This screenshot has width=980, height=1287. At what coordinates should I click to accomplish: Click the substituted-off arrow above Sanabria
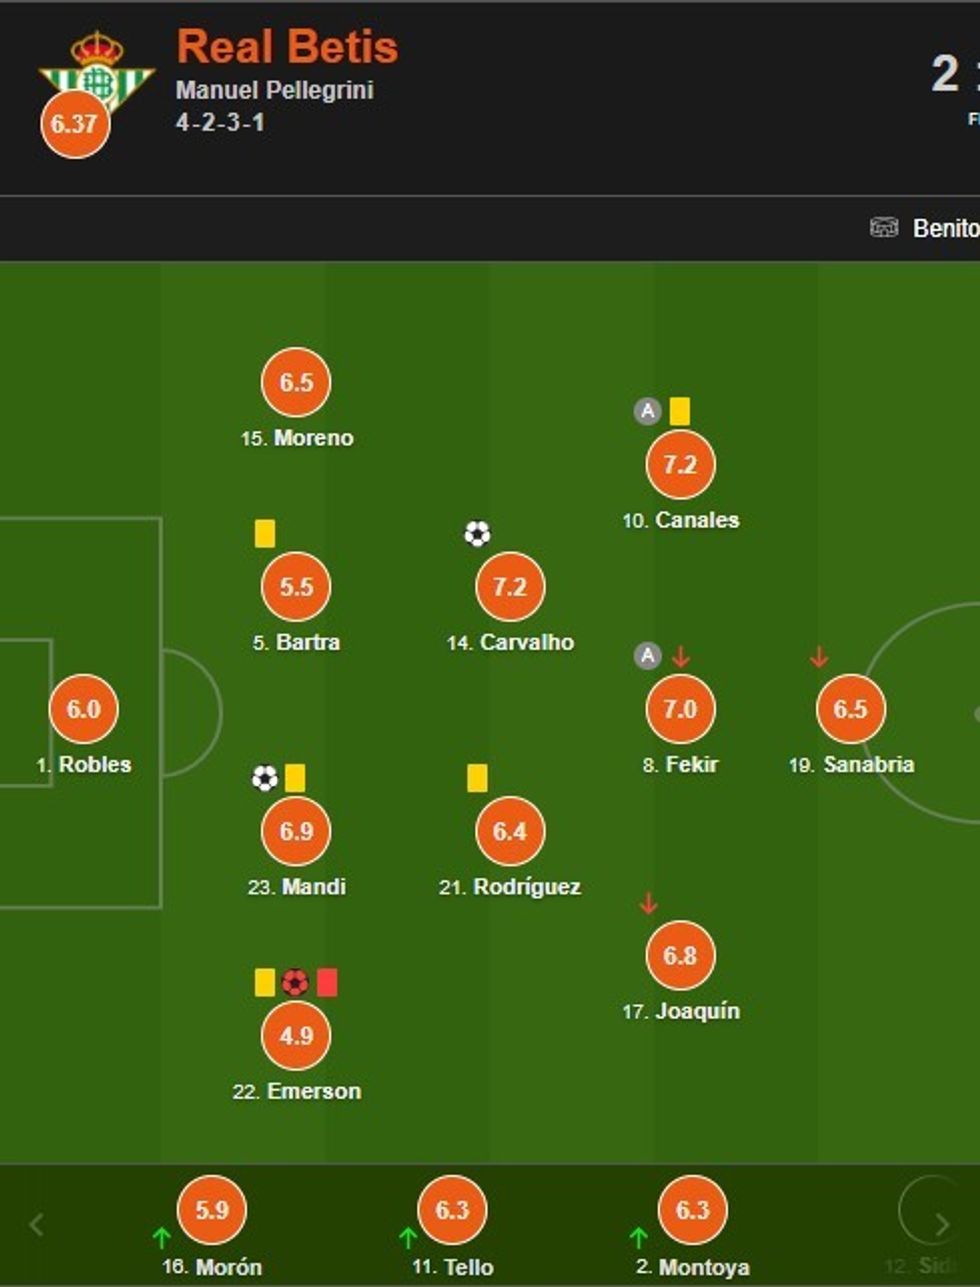point(819,657)
